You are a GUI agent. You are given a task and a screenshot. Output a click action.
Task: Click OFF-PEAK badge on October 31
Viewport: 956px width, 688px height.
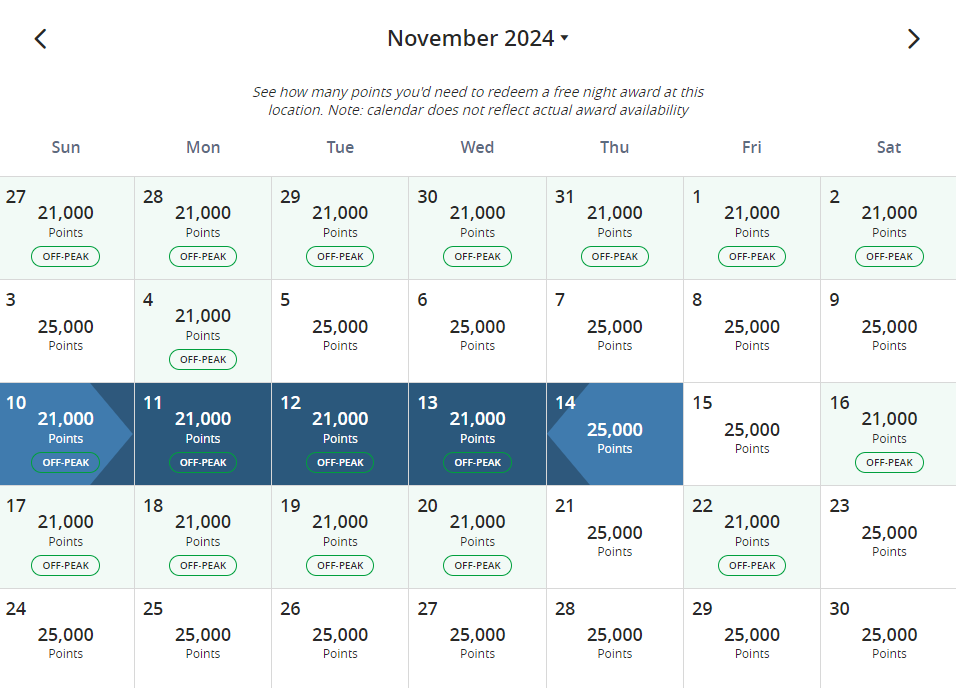[x=615, y=257]
